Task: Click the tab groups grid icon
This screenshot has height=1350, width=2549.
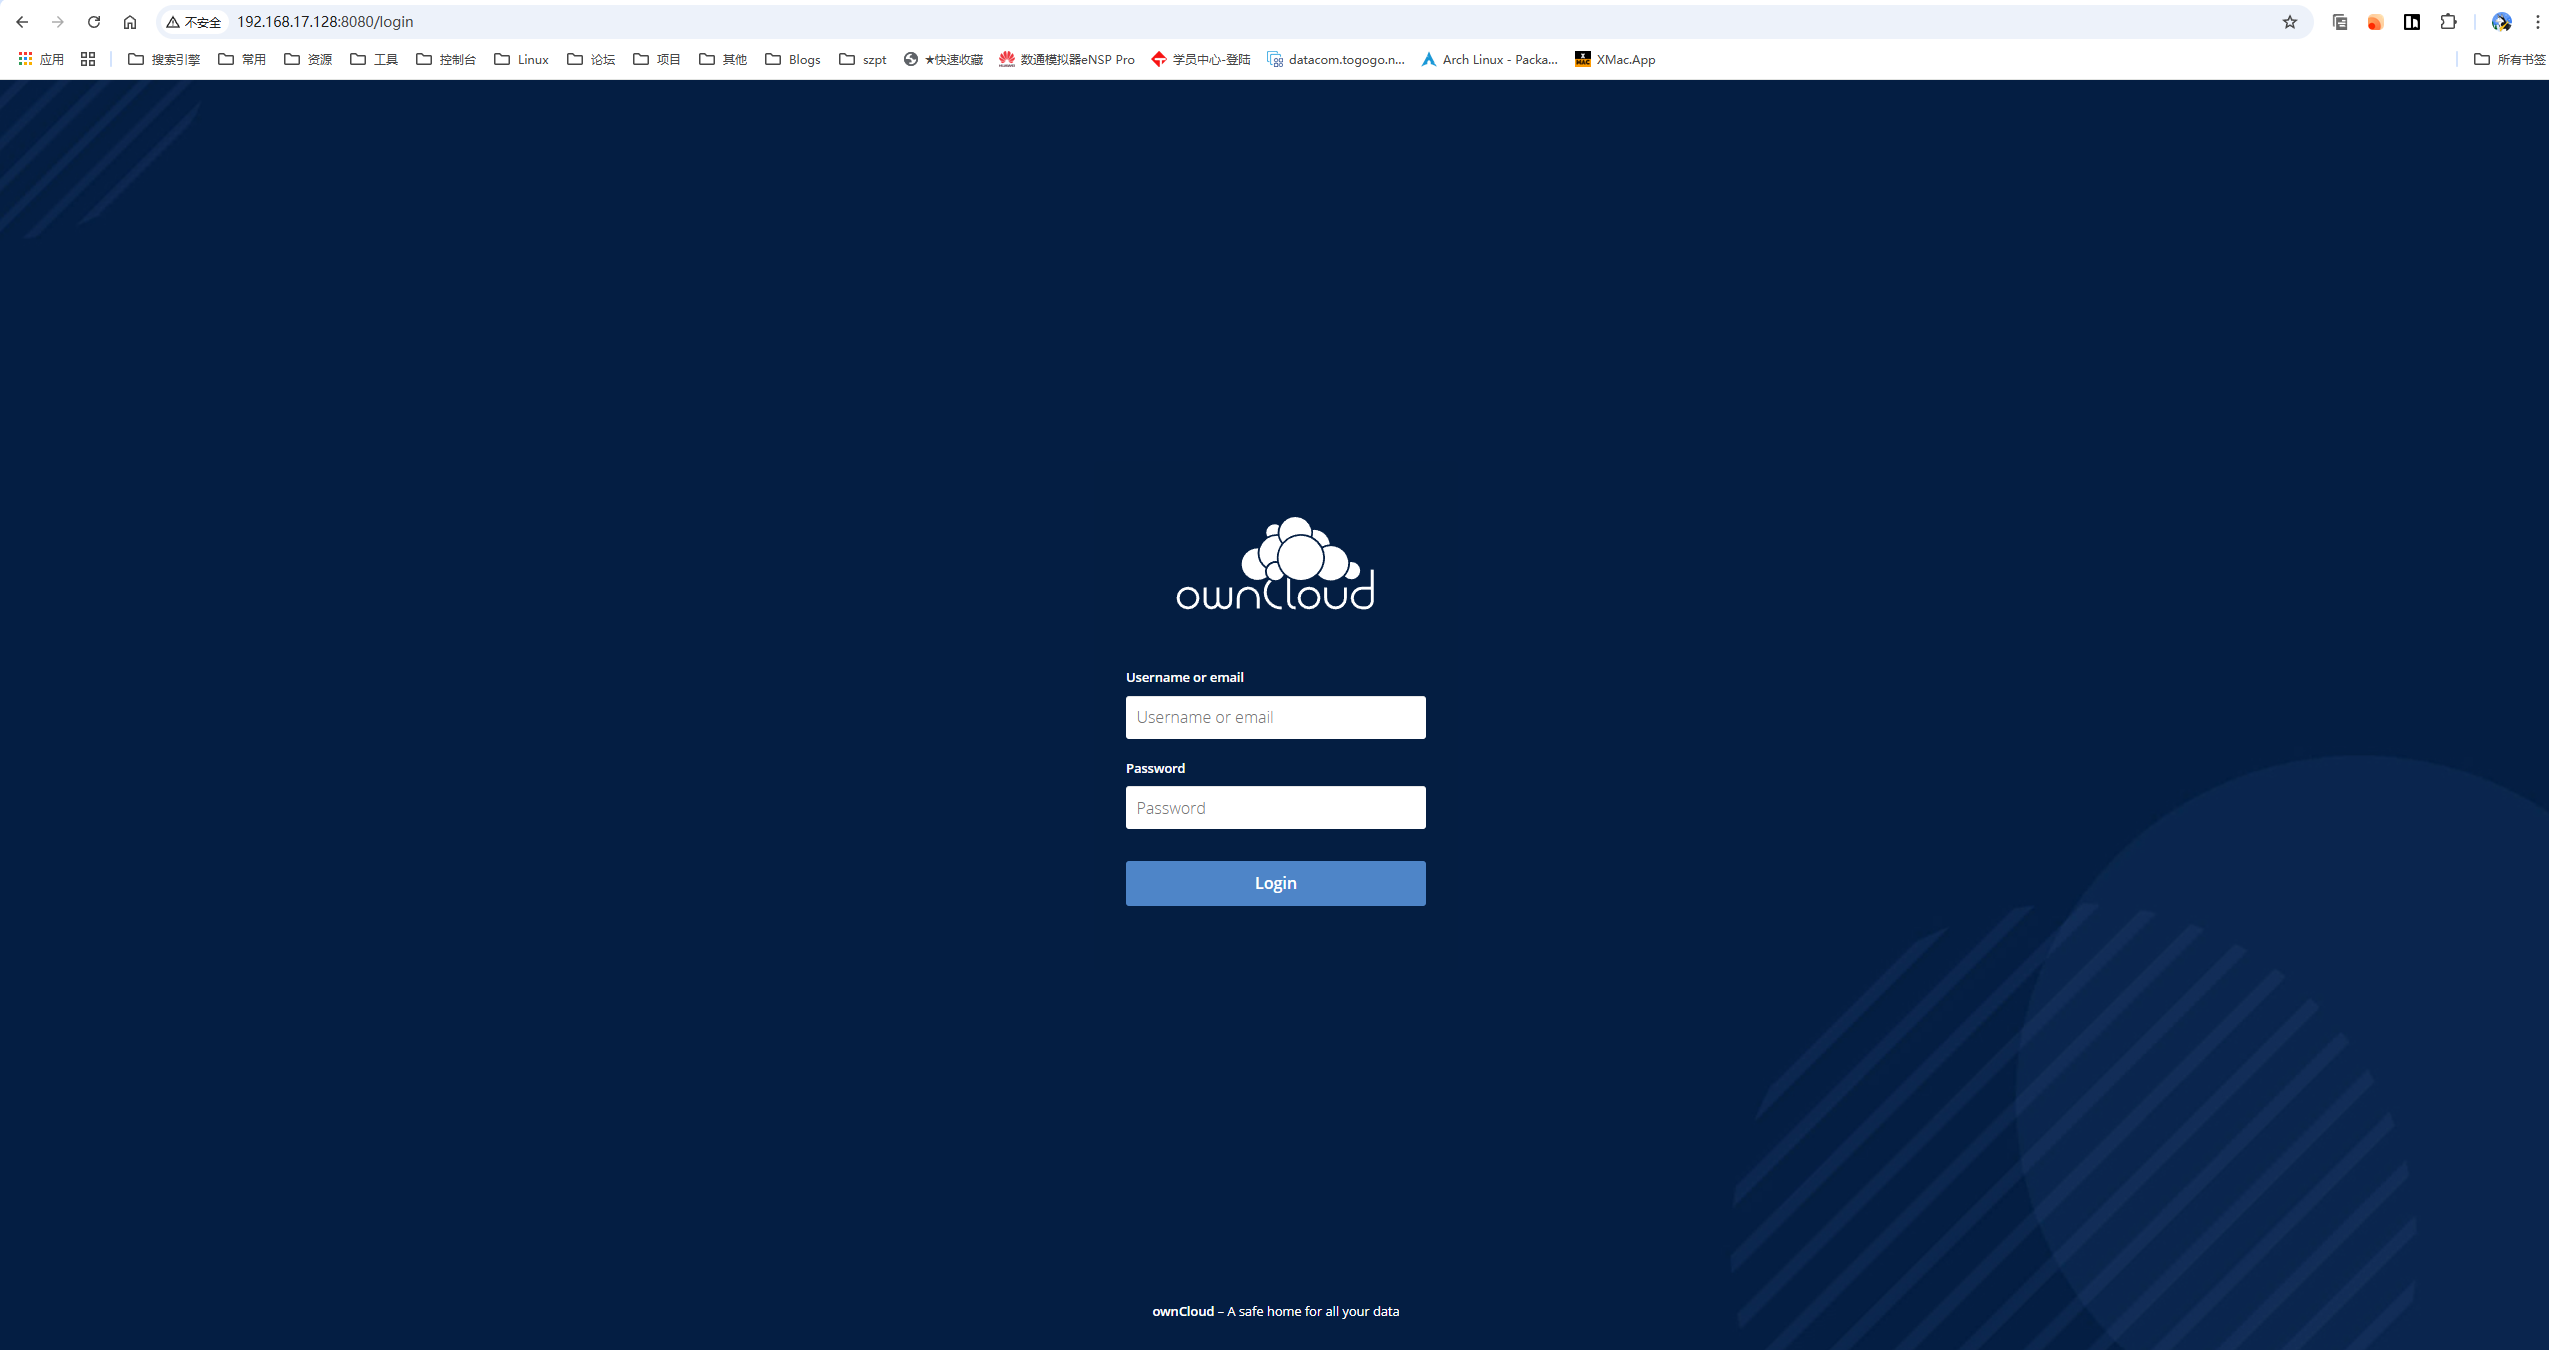Action: click(x=88, y=59)
